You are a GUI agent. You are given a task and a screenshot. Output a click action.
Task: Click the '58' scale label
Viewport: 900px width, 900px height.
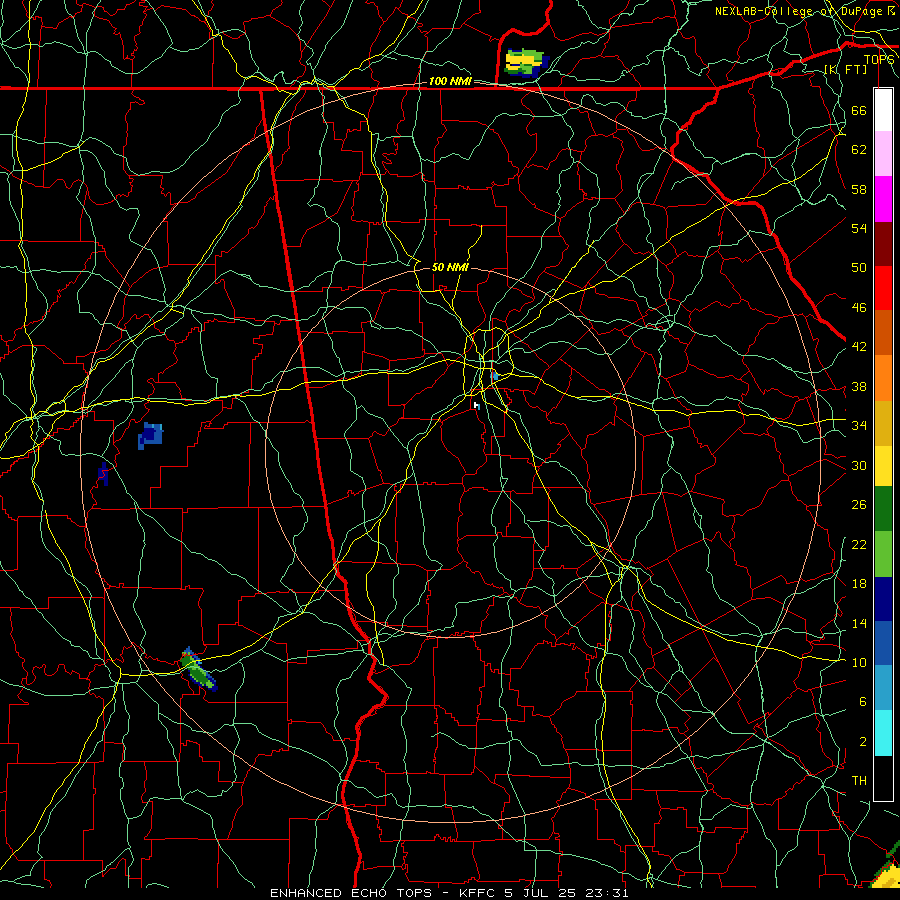[x=859, y=189]
